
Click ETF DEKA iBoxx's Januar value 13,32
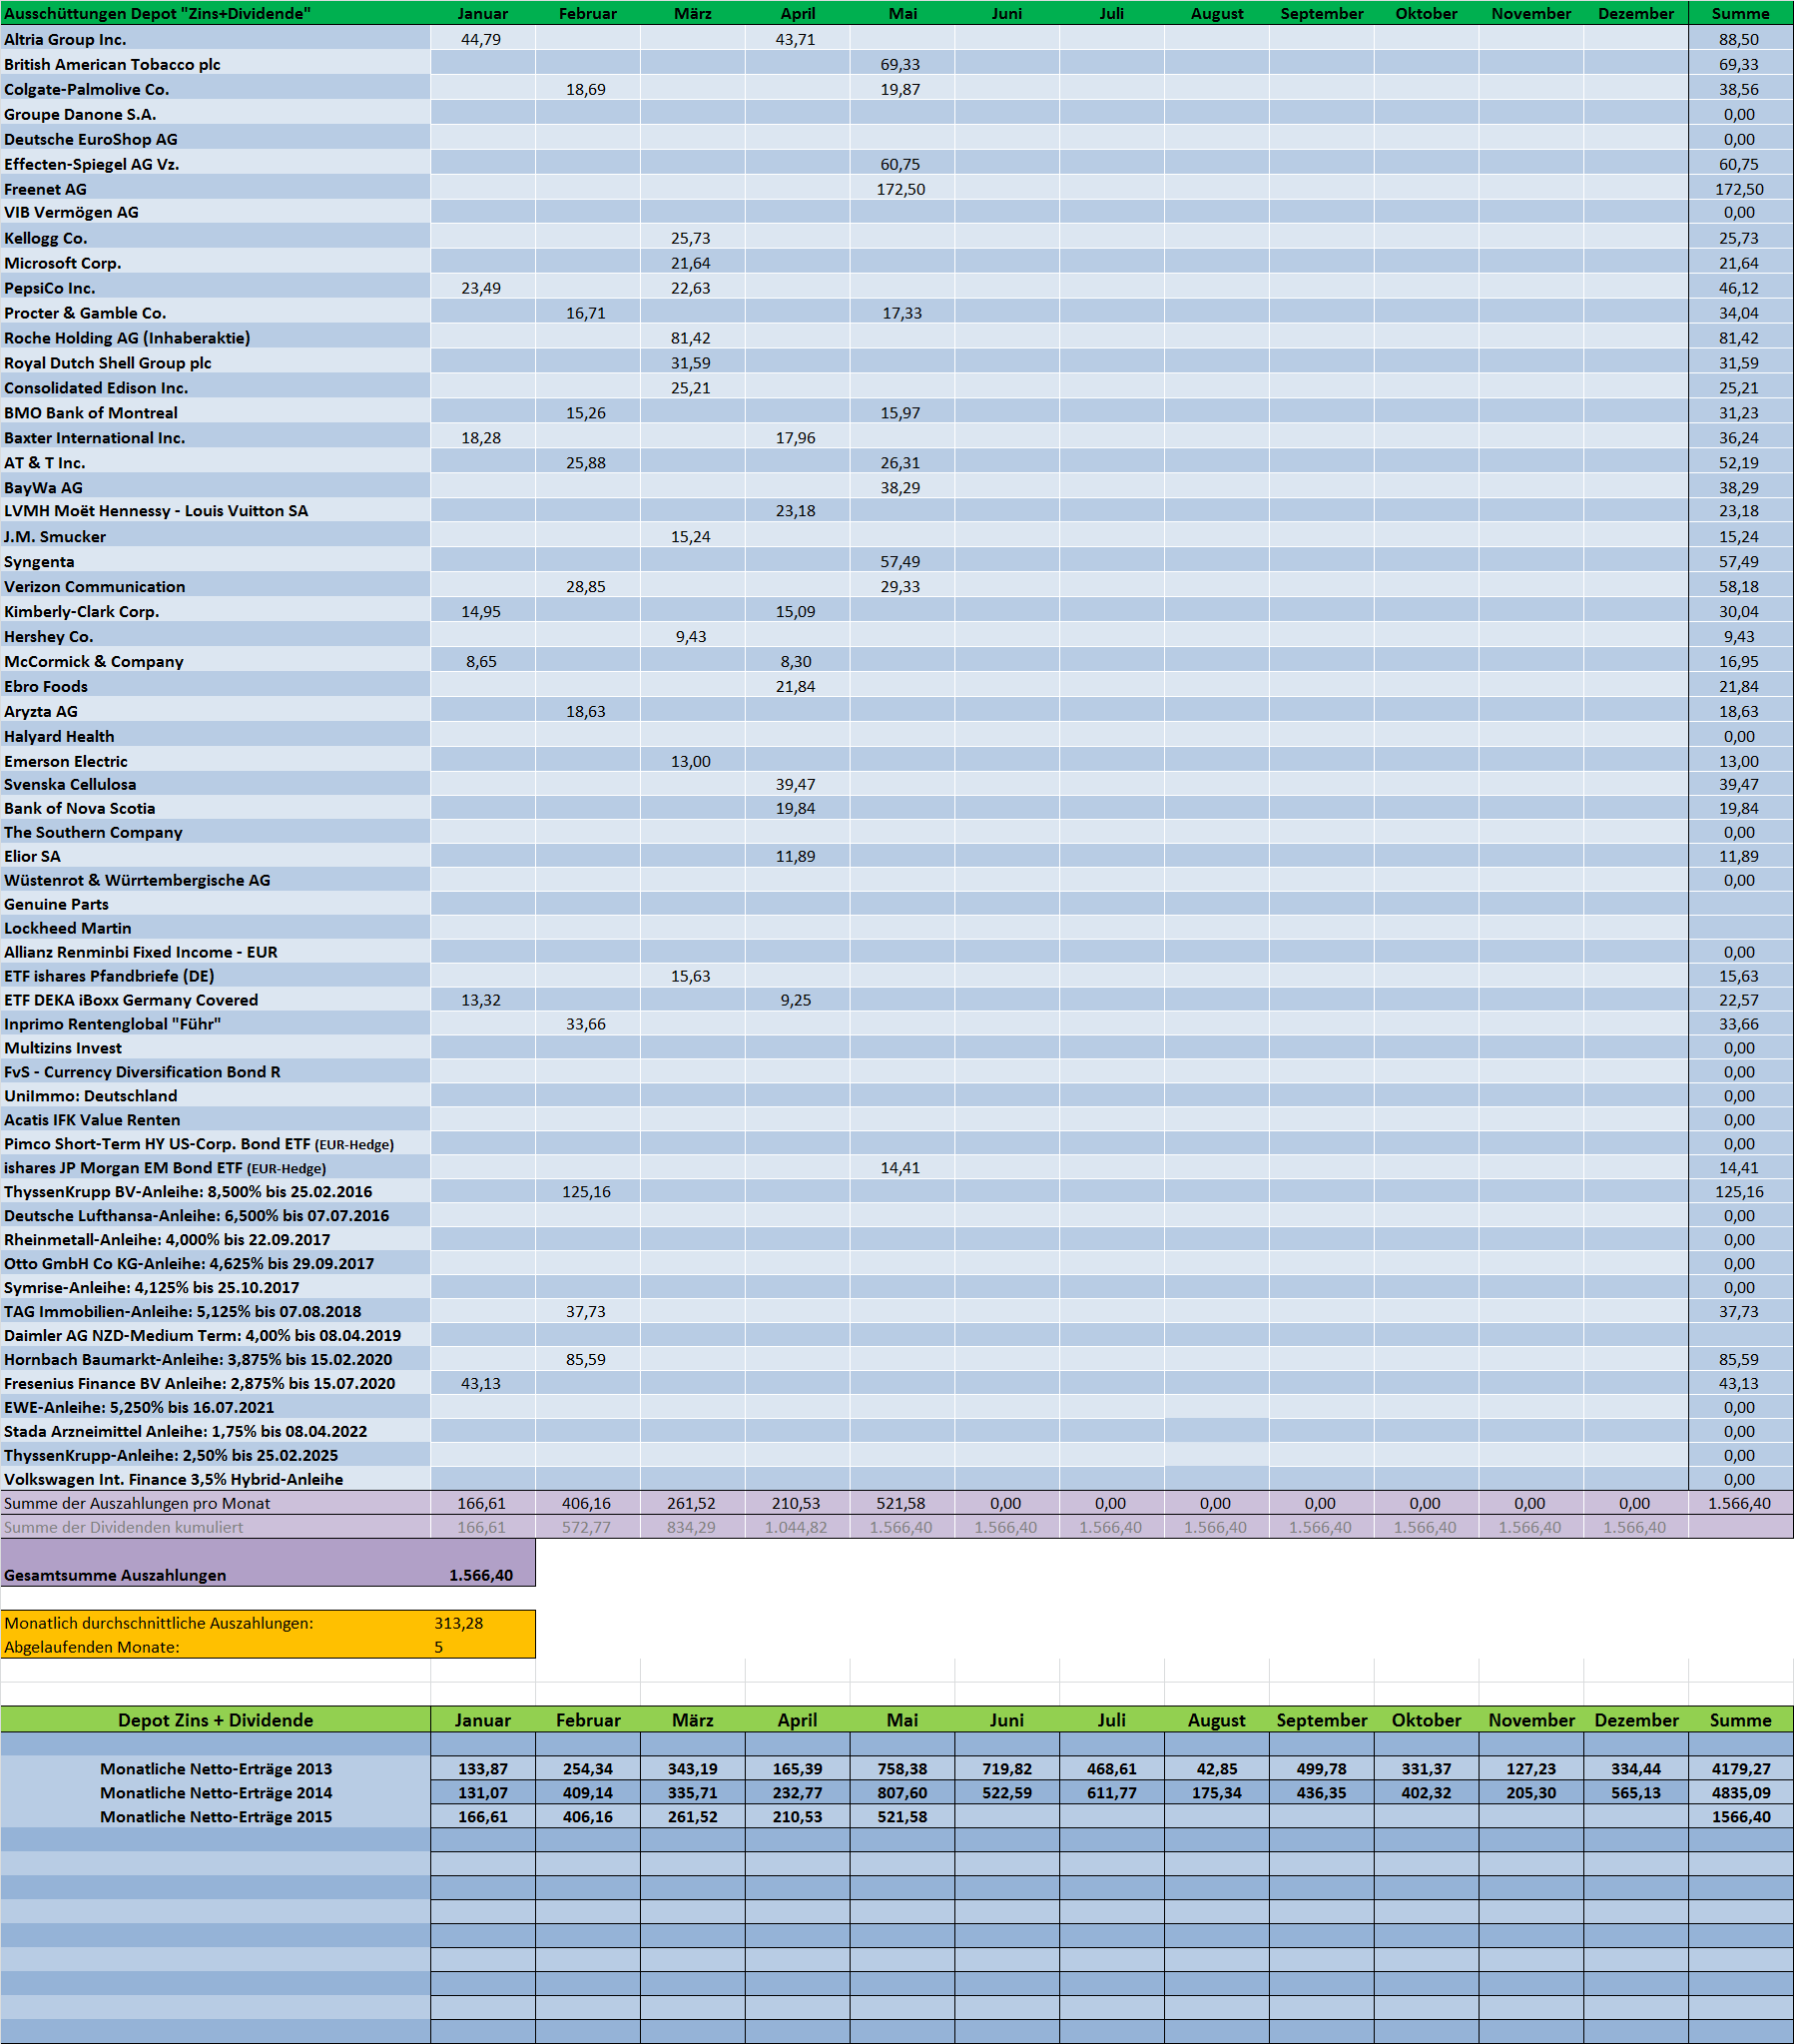pos(481,1002)
